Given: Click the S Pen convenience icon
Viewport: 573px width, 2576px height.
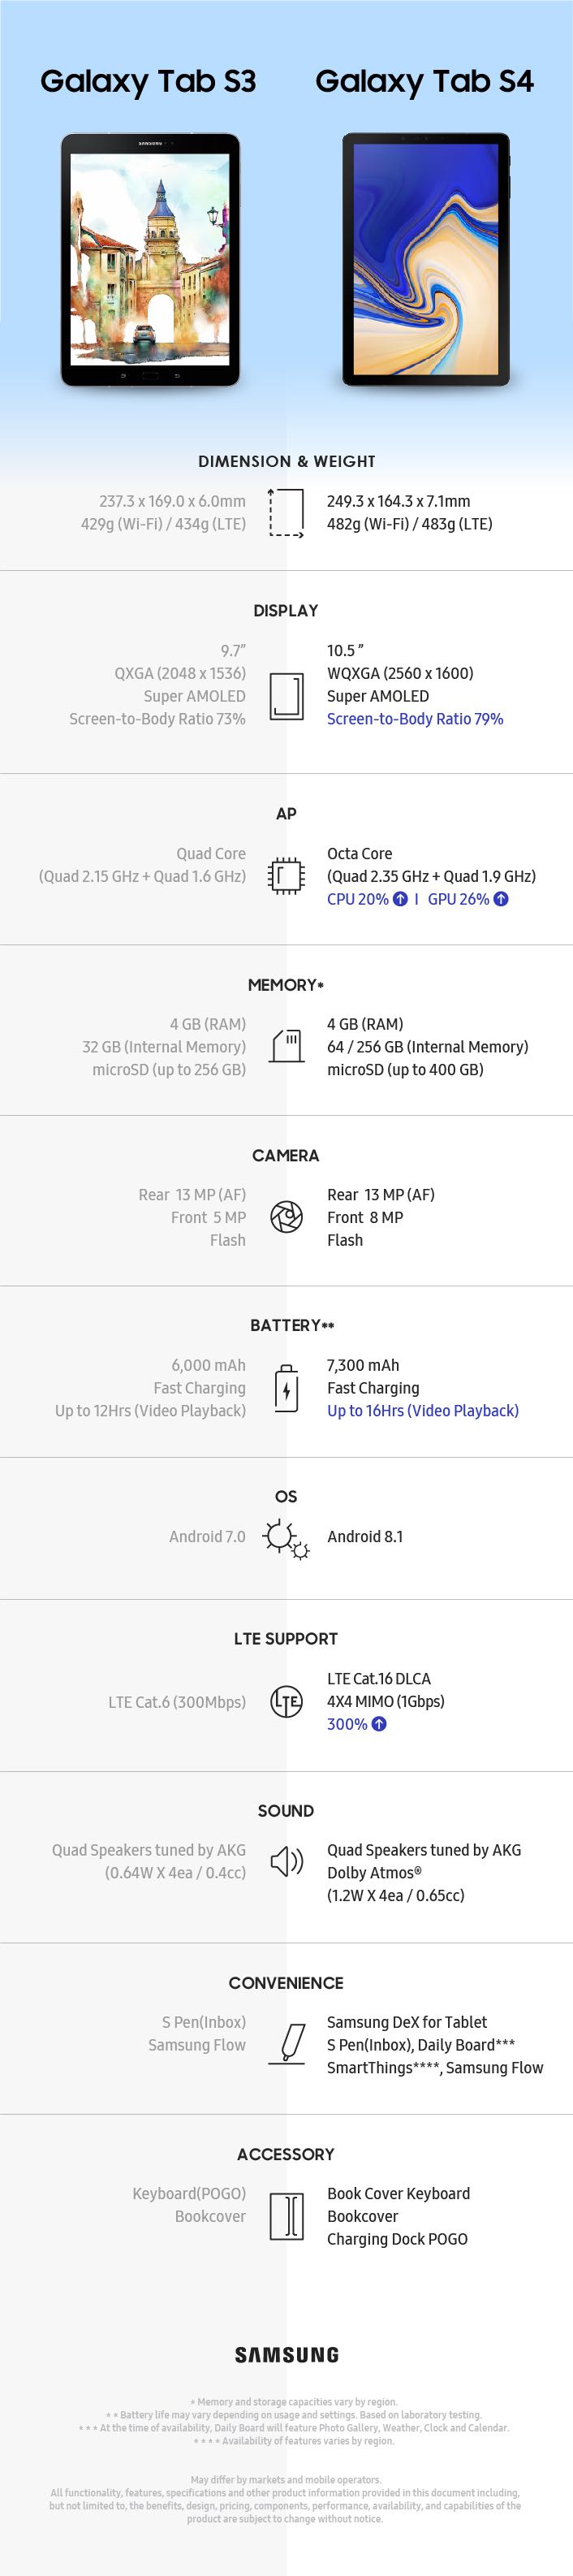Looking at the screenshot, I should pos(289,2043).
